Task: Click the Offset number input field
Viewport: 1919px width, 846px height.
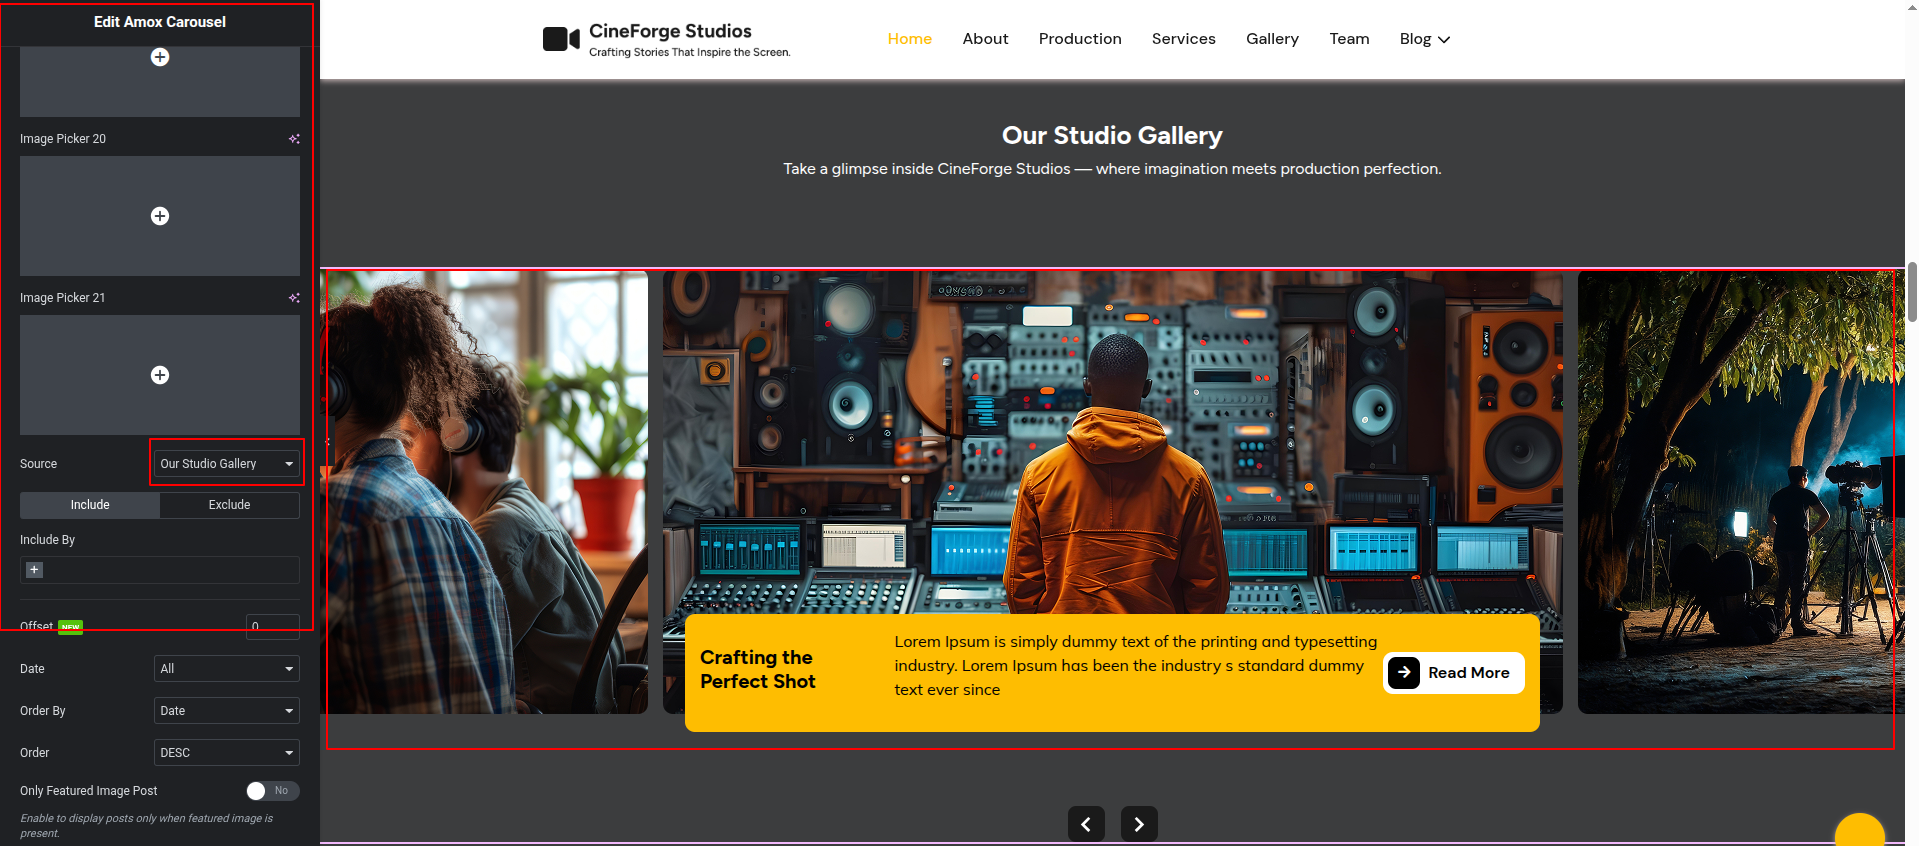Action: pyautogui.click(x=272, y=626)
